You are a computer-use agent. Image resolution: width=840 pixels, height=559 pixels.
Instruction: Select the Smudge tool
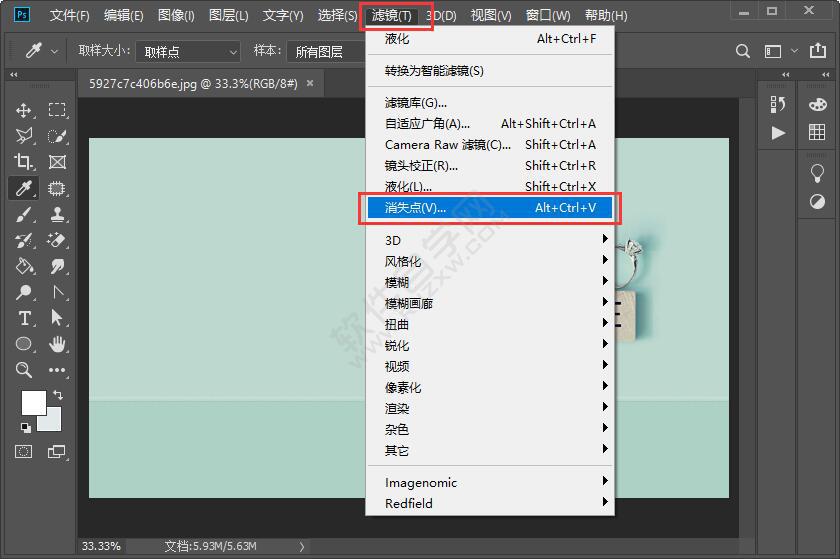[x=57, y=266]
